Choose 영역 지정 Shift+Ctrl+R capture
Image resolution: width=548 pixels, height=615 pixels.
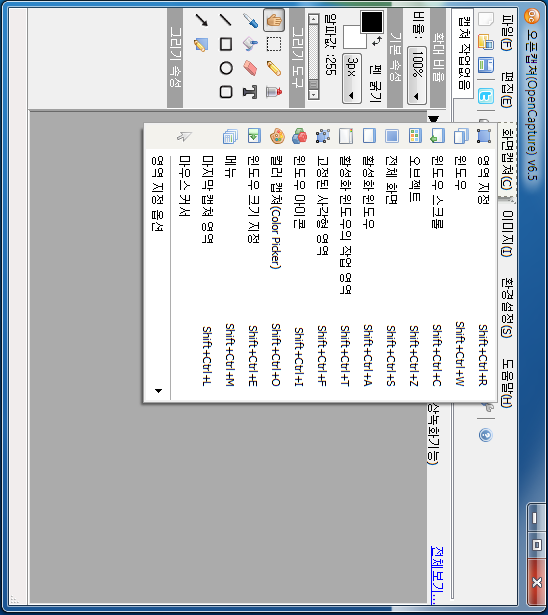(x=483, y=263)
